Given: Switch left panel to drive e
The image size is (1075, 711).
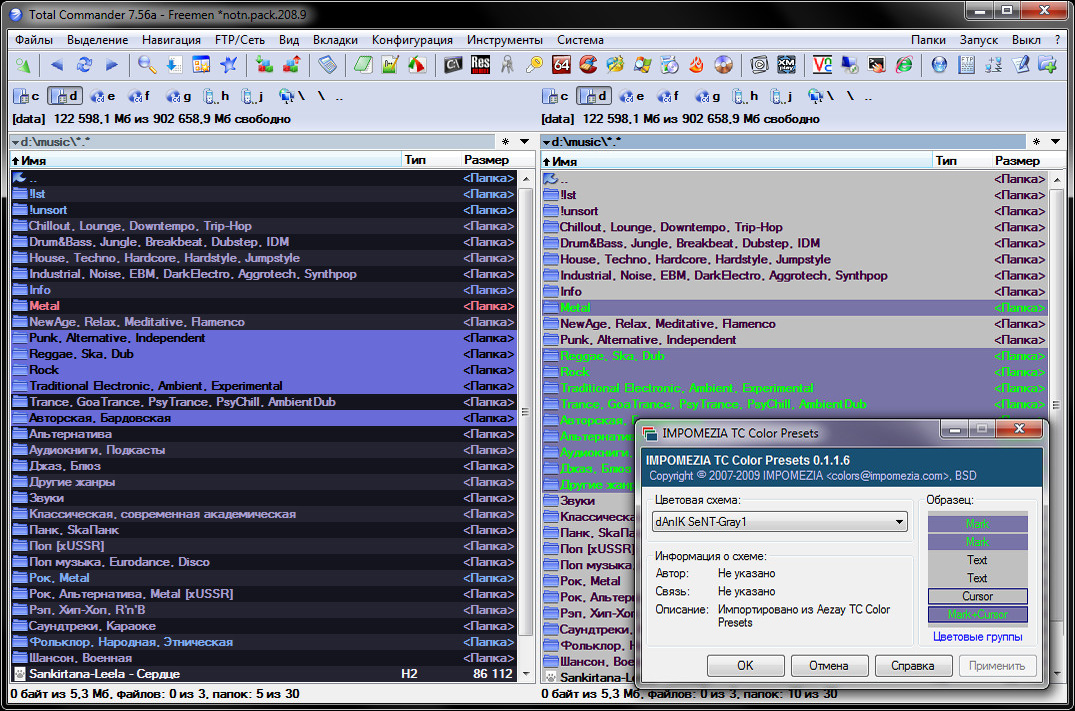Looking at the screenshot, I should [x=103, y=96].
